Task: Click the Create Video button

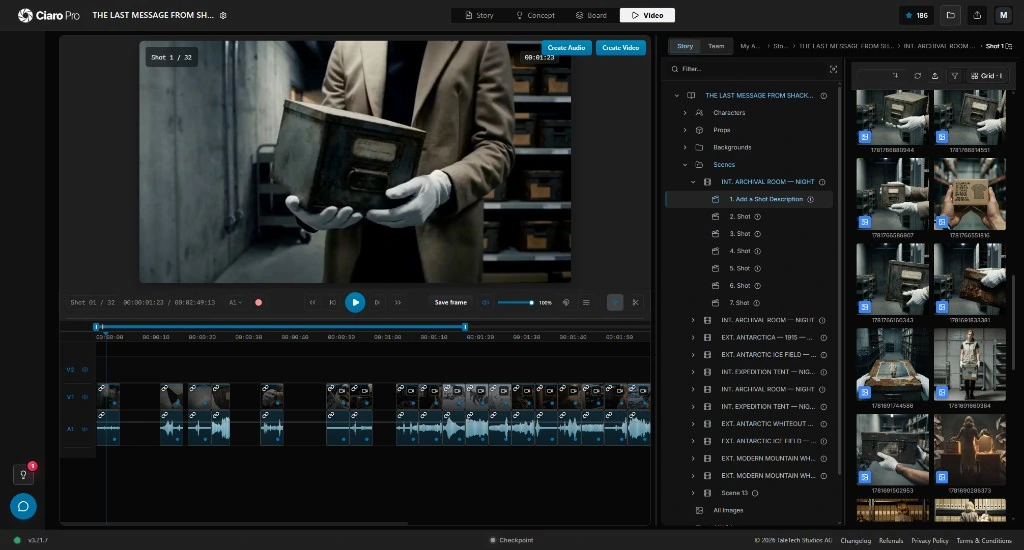Action: [620, 48]
